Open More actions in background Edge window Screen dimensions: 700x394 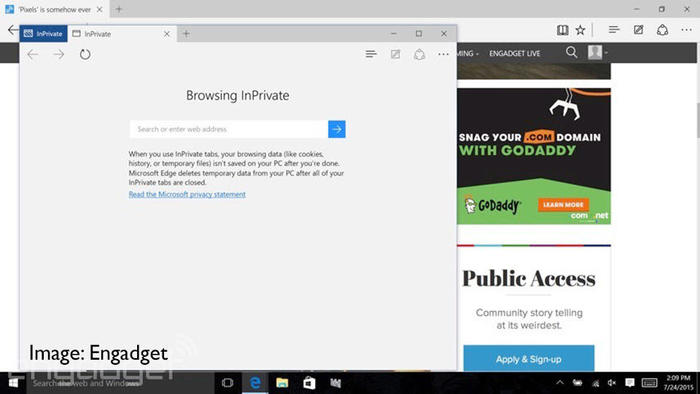pyautogui.click(x=687, y=30)
